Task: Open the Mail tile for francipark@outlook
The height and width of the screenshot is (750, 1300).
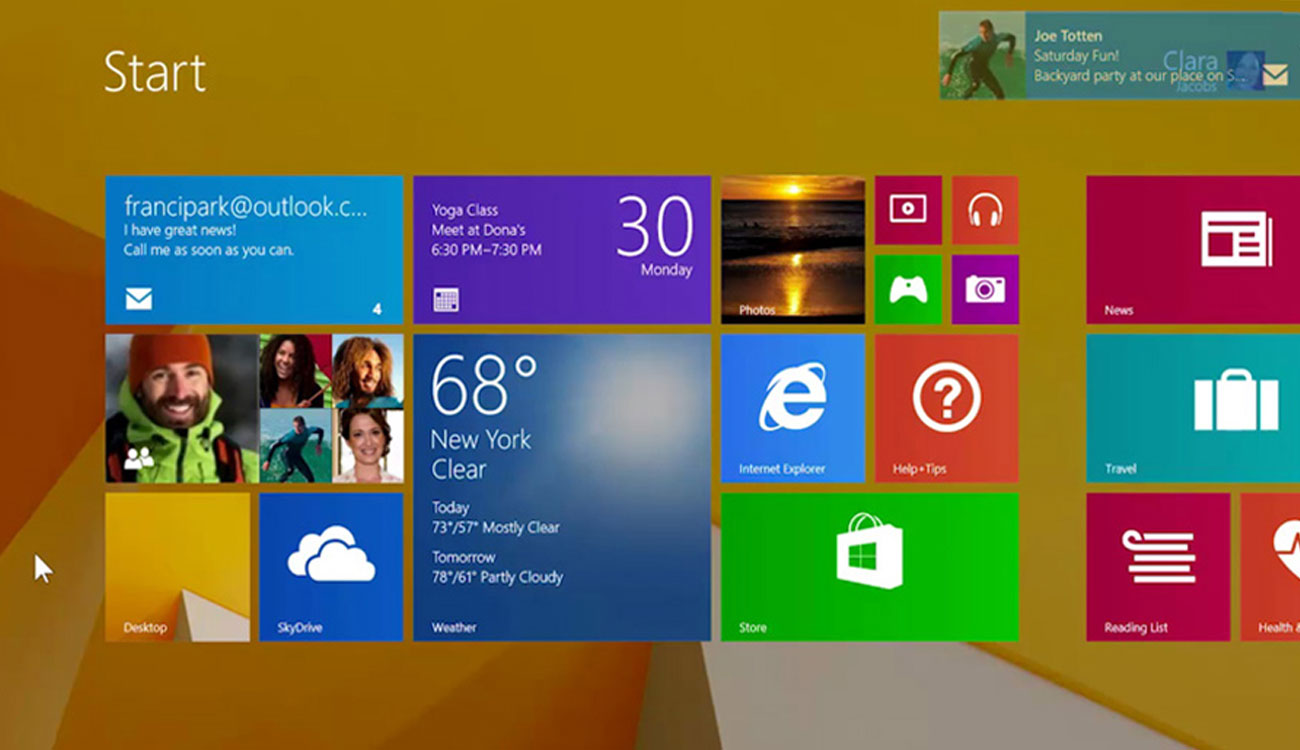Action: click(x=254, y=250)
